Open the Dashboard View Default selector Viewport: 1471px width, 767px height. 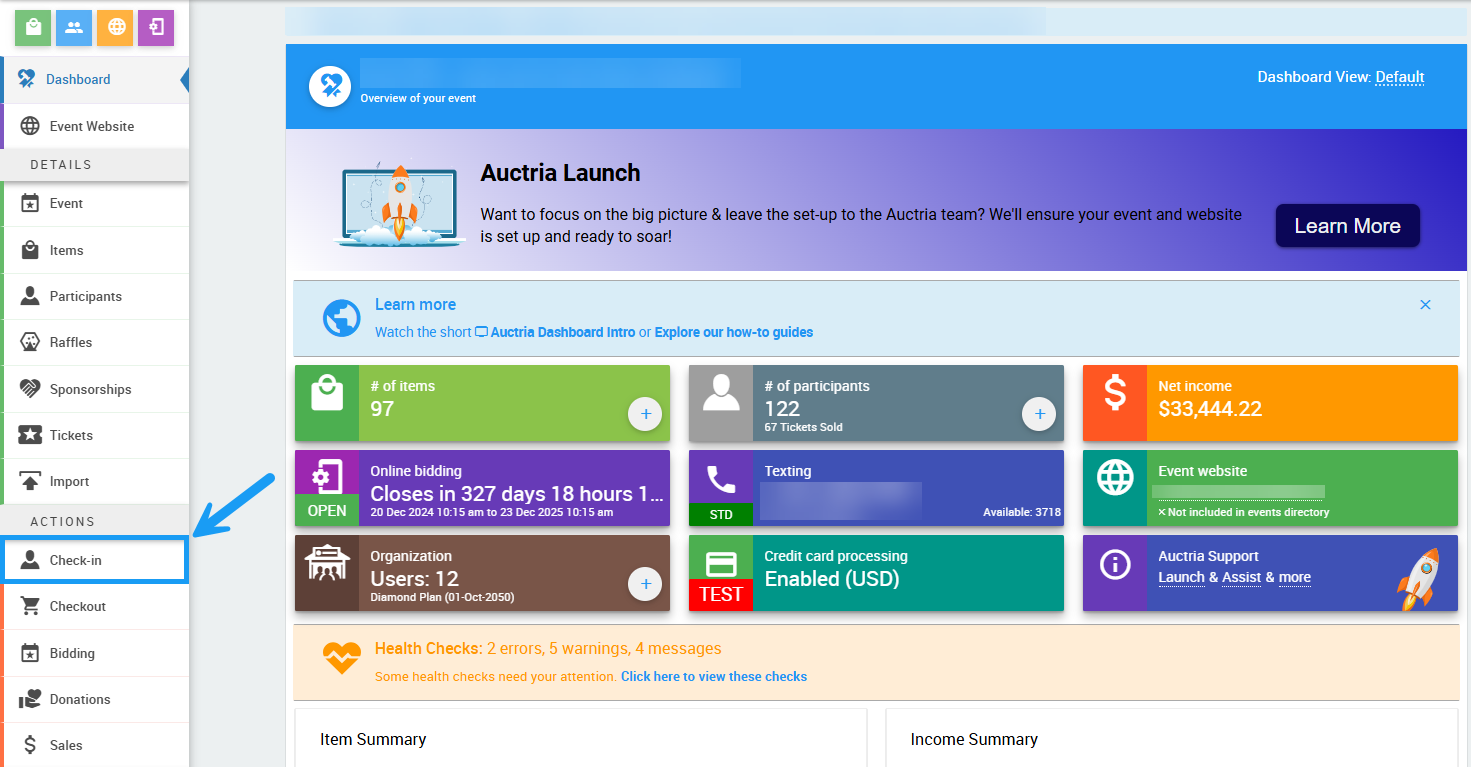(x=1399, y=77)
